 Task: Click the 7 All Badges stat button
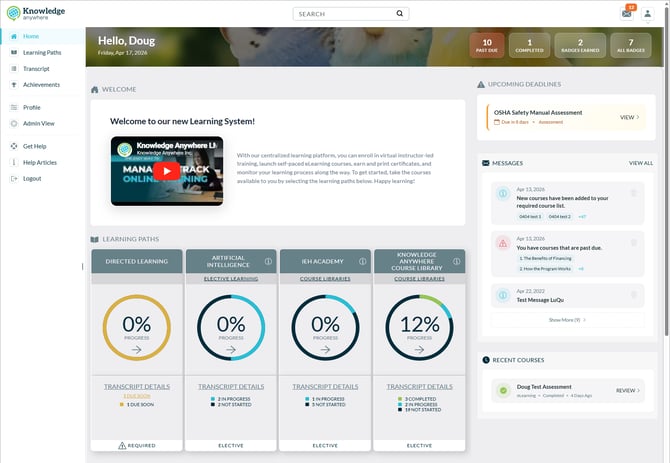[x=631, y=45]
